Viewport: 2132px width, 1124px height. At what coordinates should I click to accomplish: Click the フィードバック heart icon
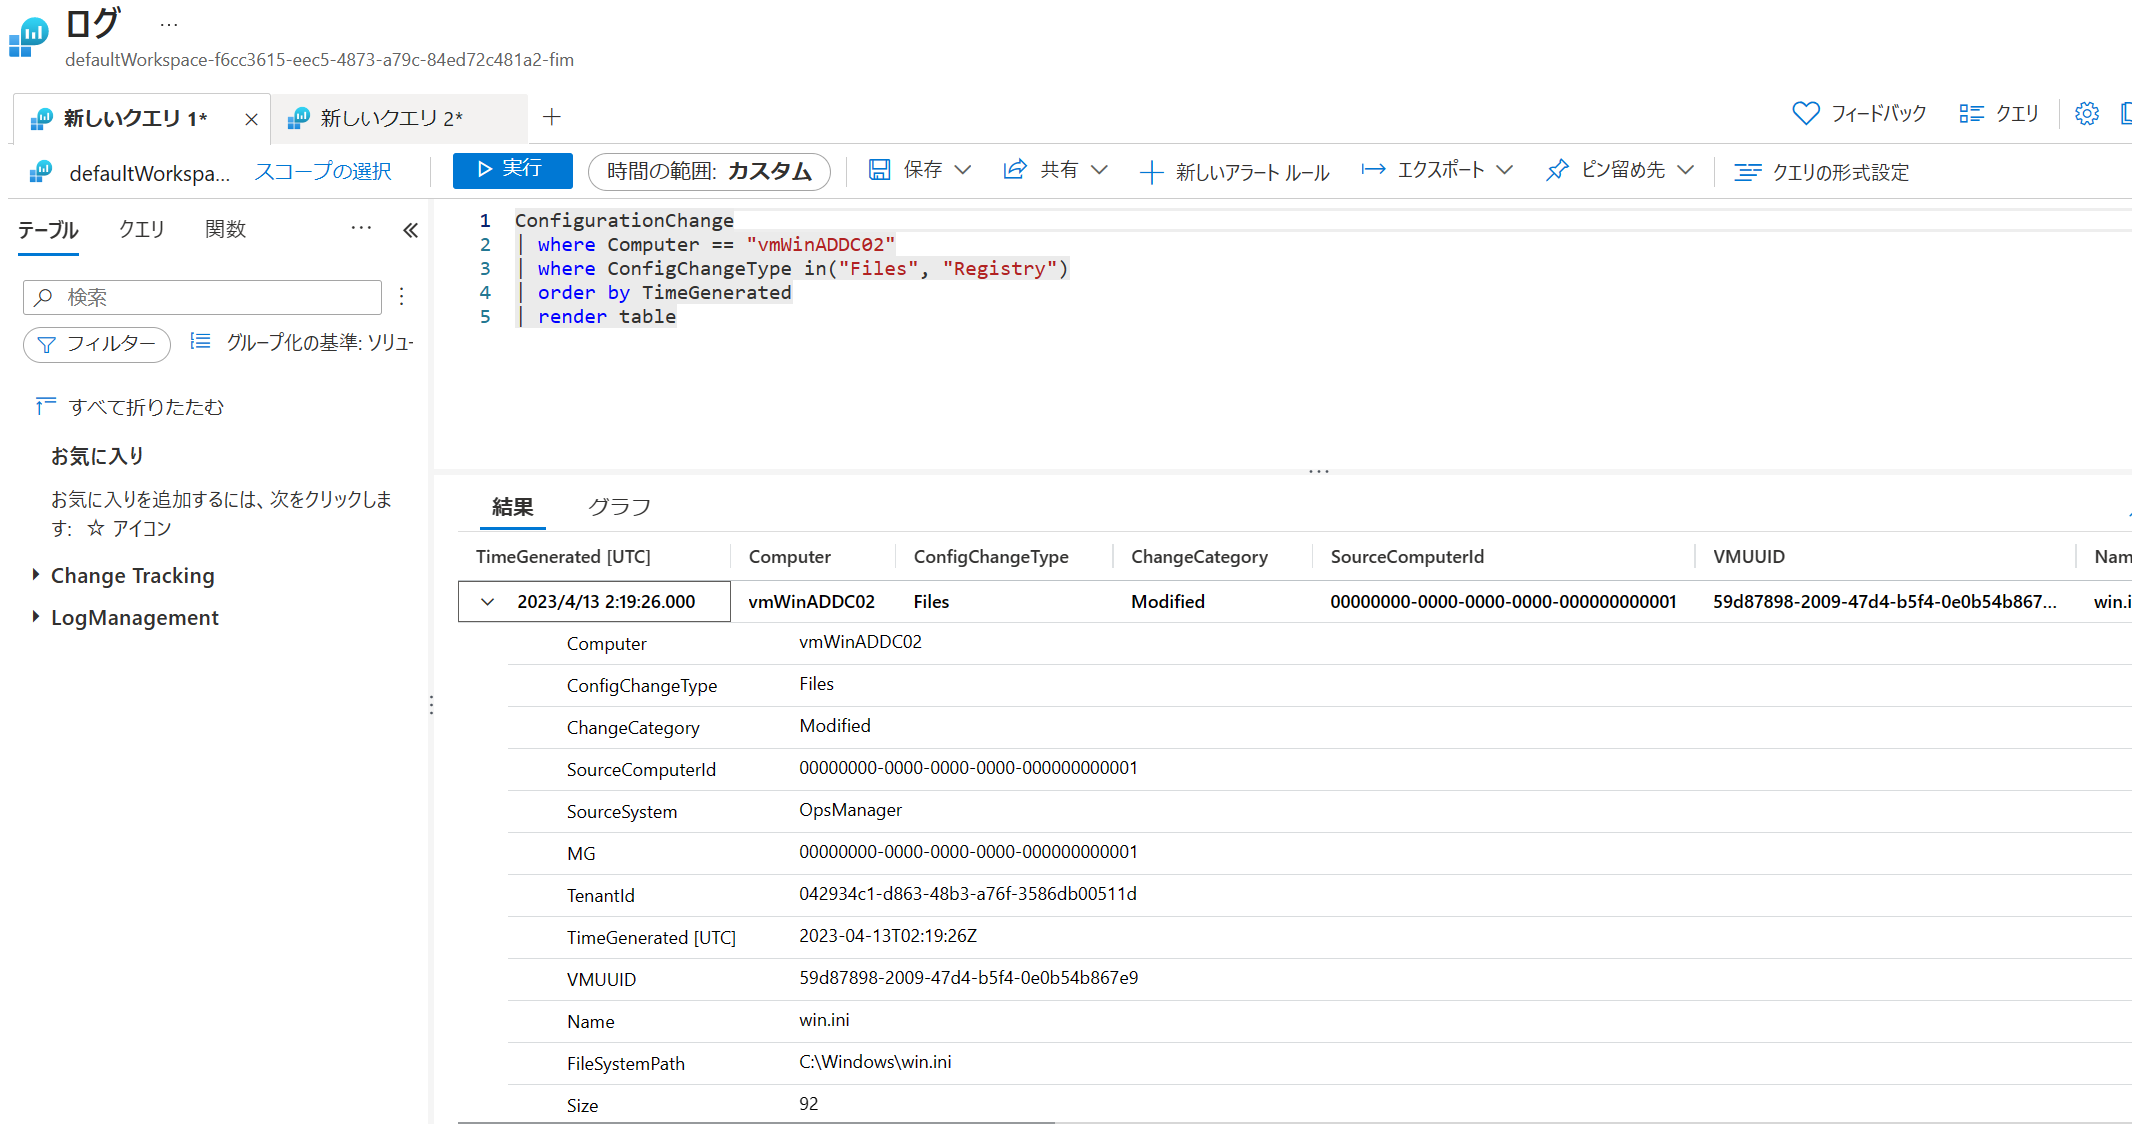[x=1805, y=114]
